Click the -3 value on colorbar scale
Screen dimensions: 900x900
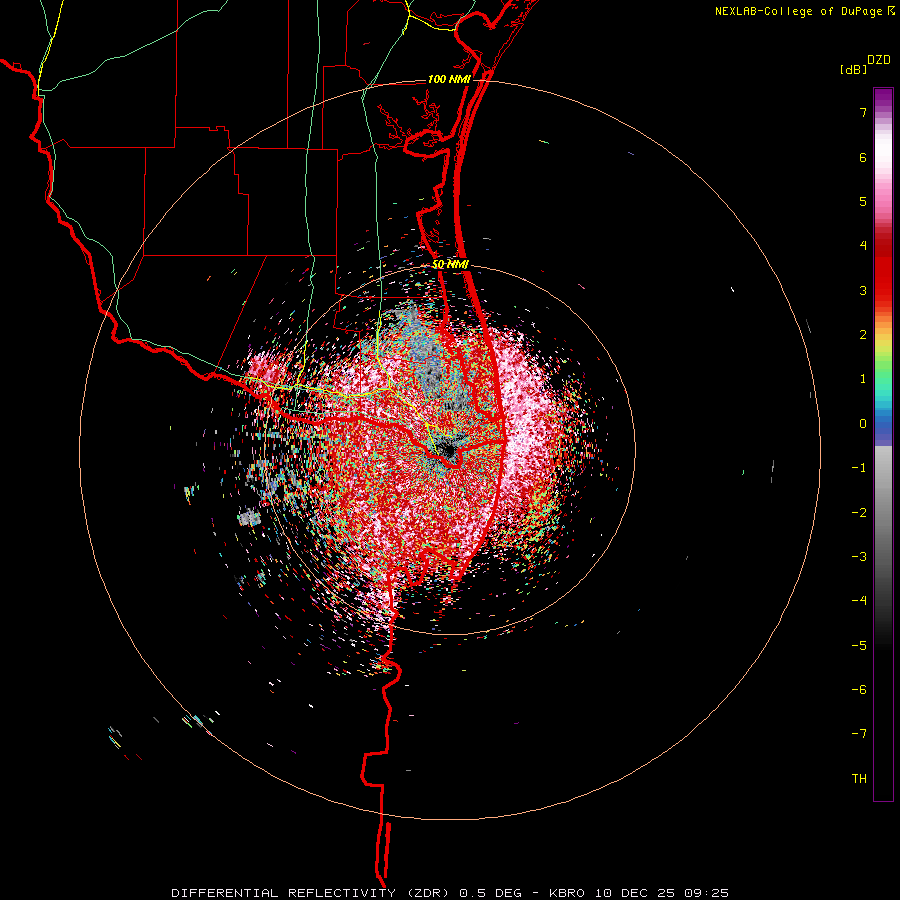tap(859, 557)
